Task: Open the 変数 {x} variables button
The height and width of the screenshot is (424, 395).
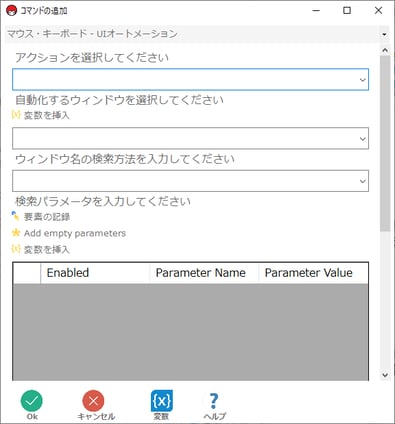Action: tap(162, 405)
